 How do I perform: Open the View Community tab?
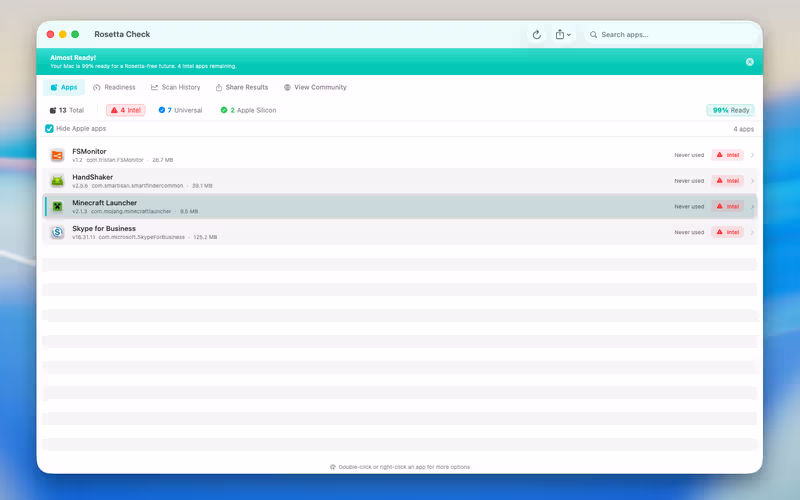[x=315, y=87]
